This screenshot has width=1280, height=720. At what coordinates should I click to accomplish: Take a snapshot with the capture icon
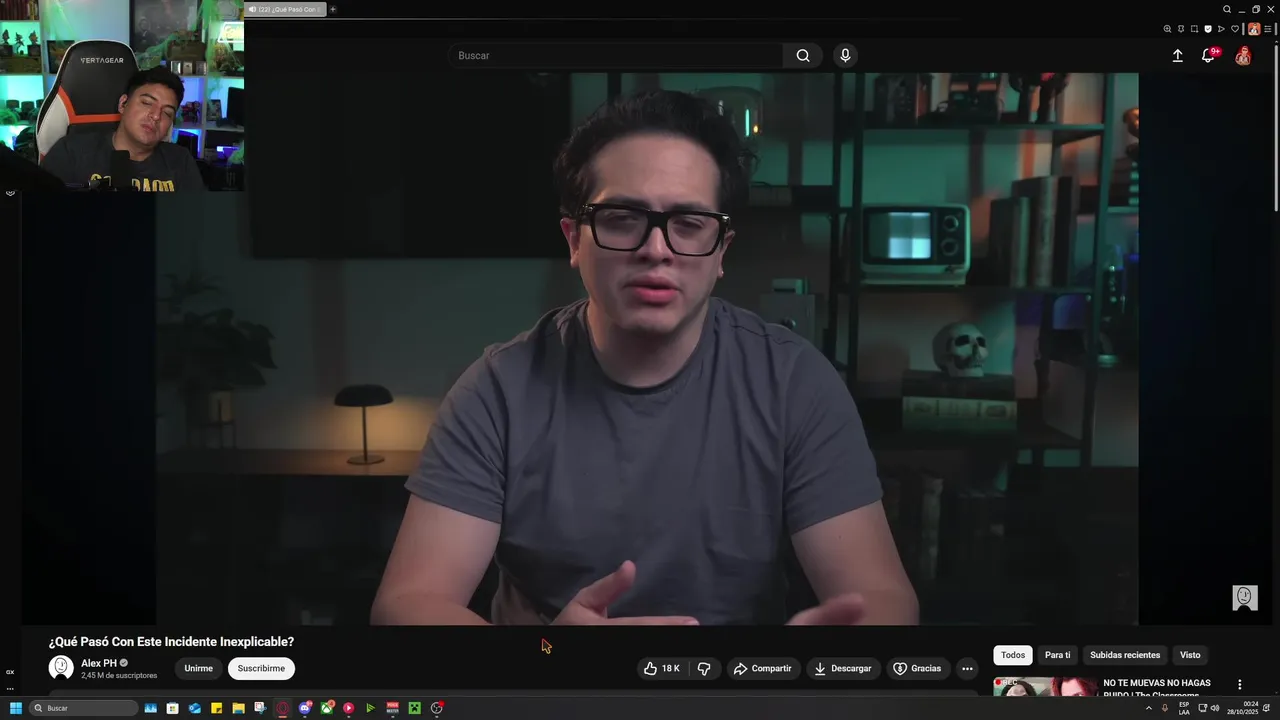(x=1194, y=29)
